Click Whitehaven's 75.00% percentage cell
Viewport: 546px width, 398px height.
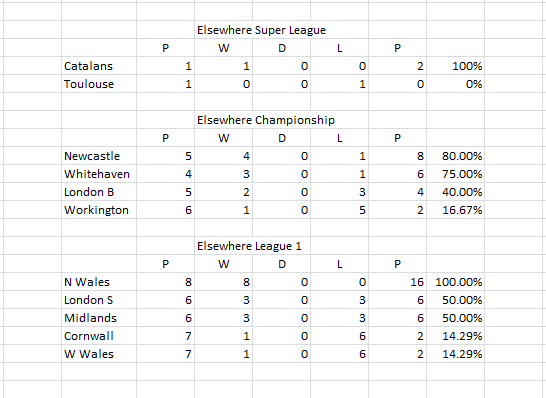455,174
